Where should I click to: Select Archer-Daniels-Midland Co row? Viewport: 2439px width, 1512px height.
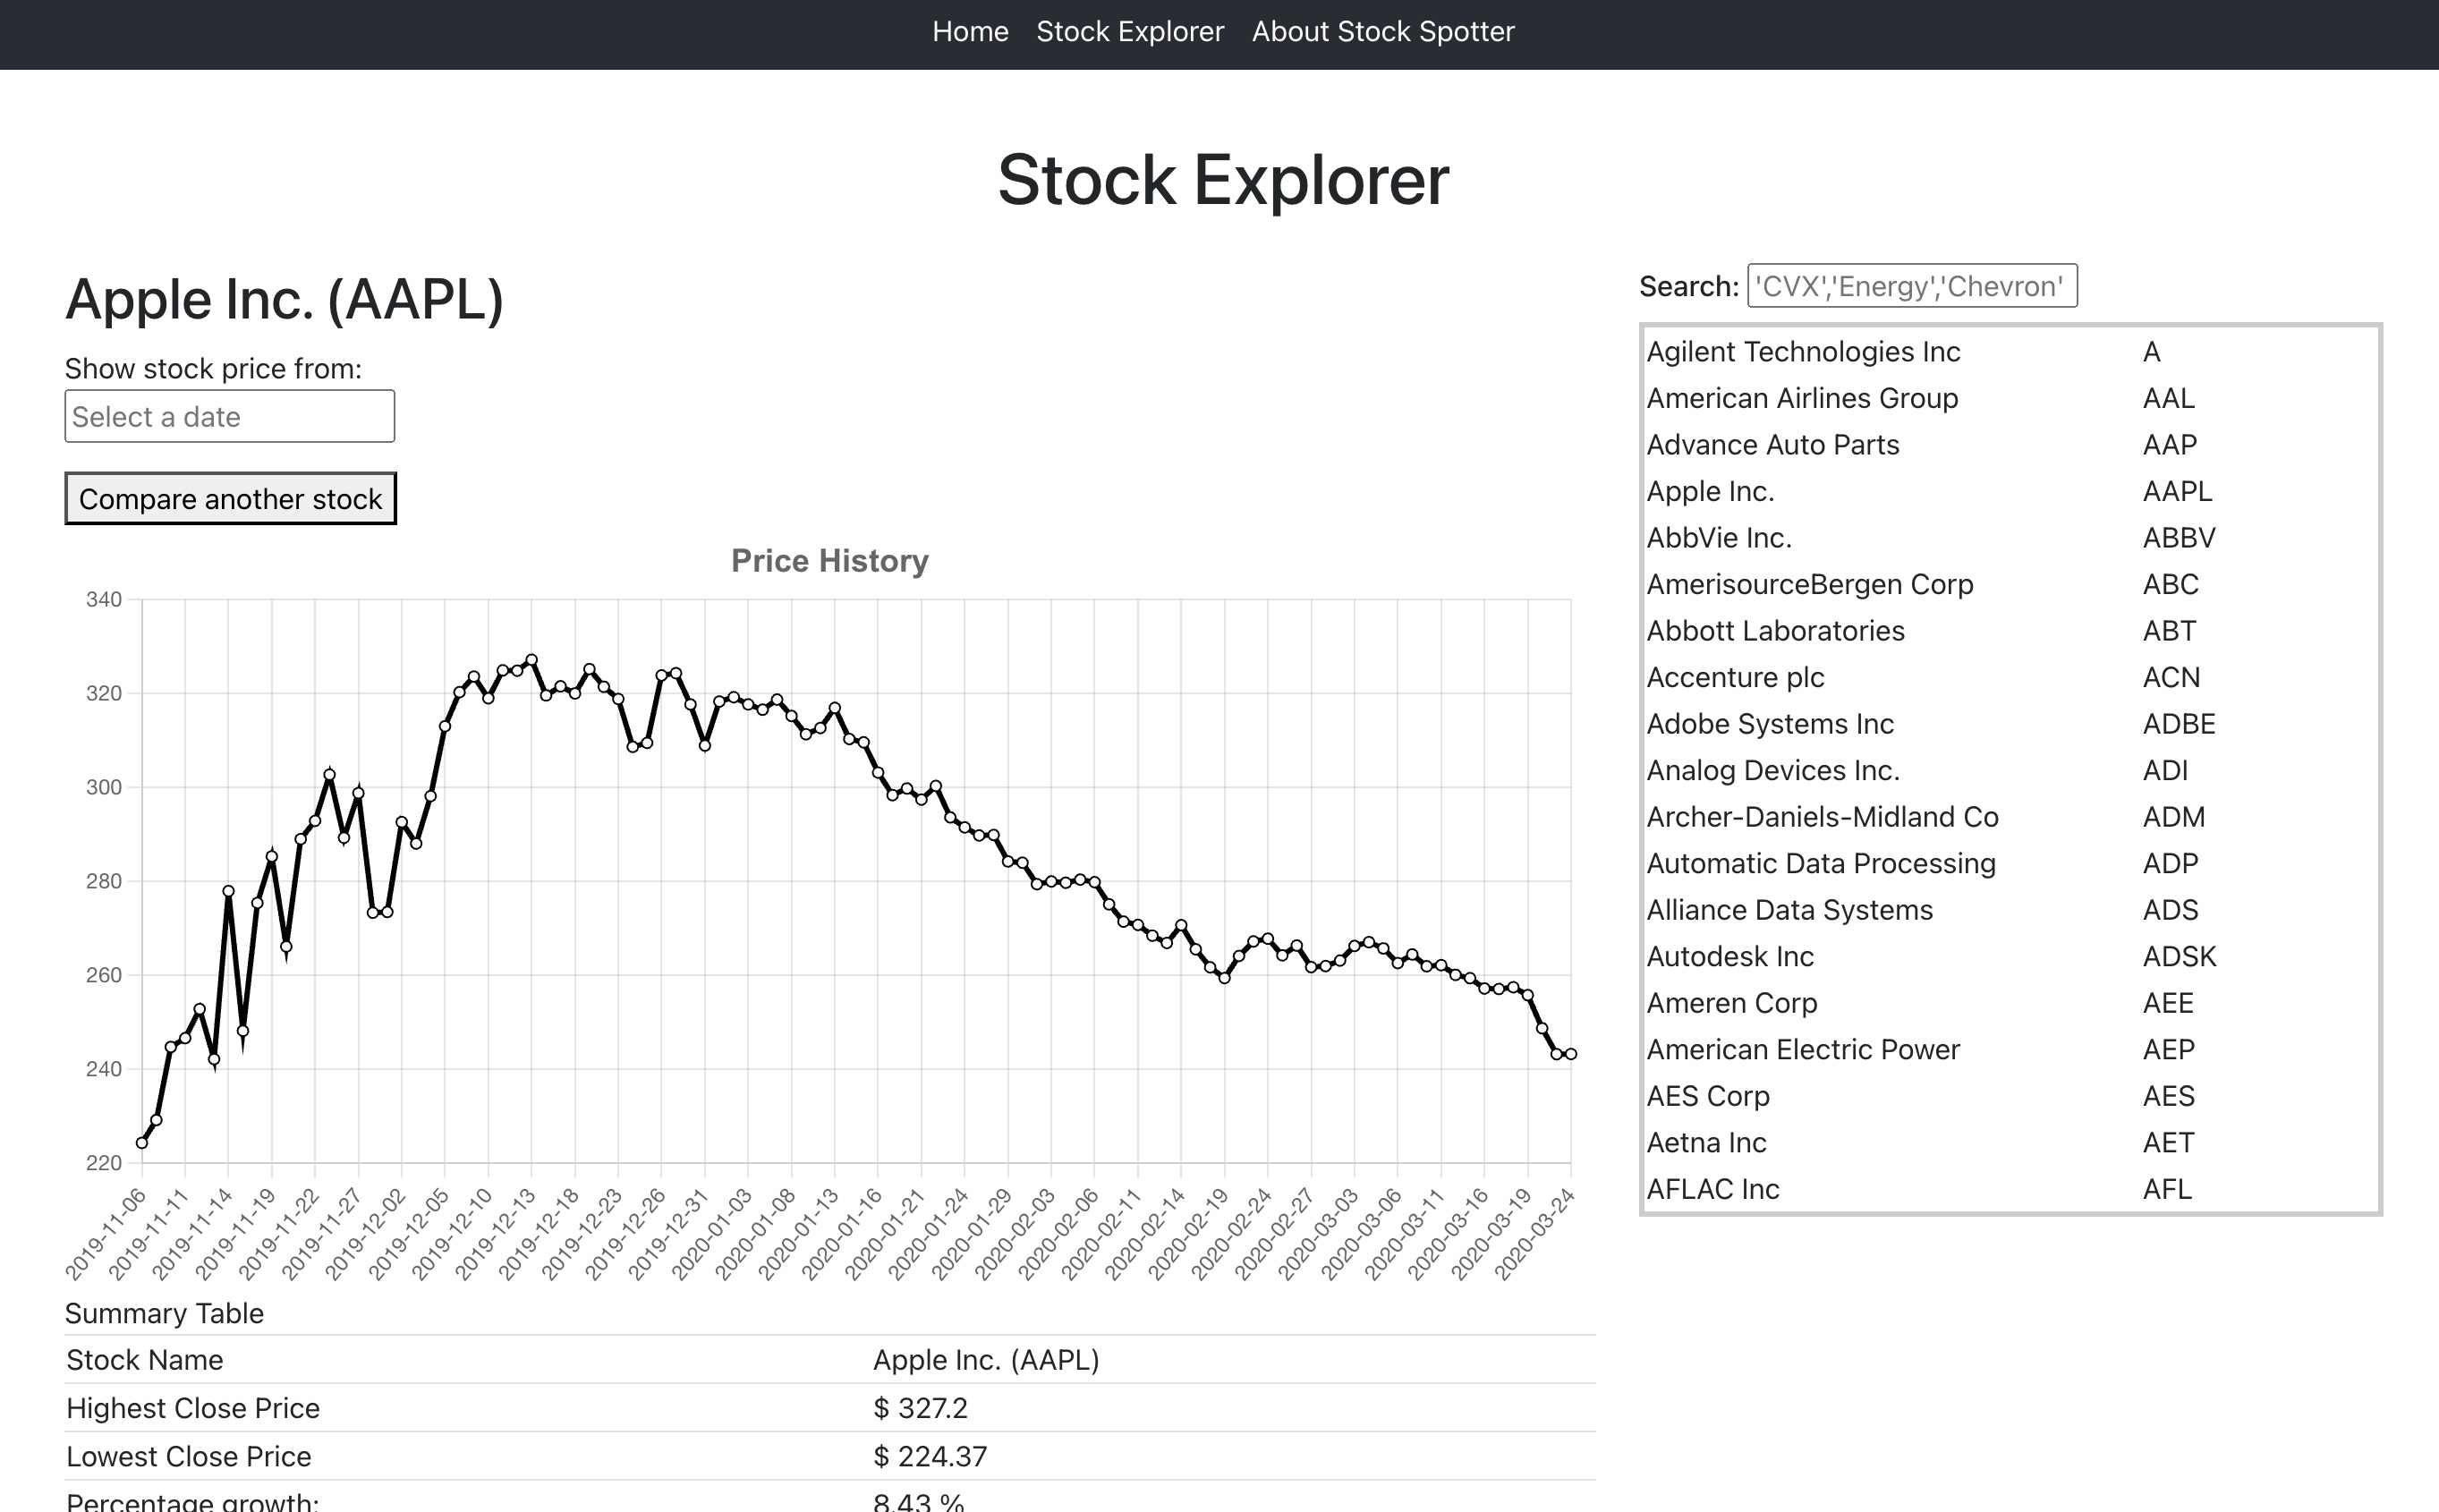(1821, 817)
